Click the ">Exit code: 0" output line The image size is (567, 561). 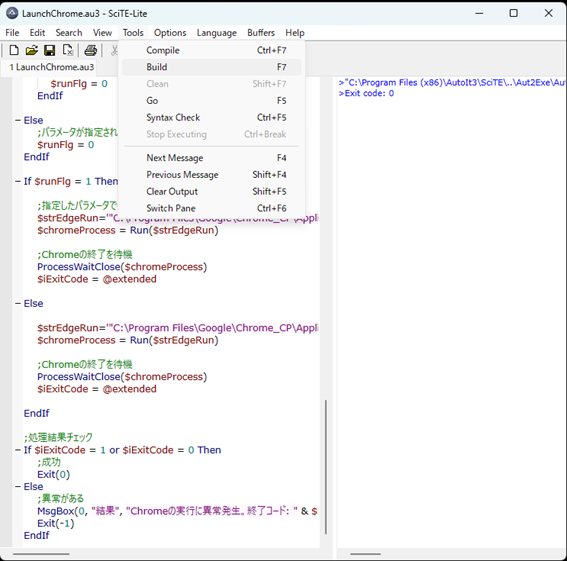pyautogui.click(x=366, y=93)
